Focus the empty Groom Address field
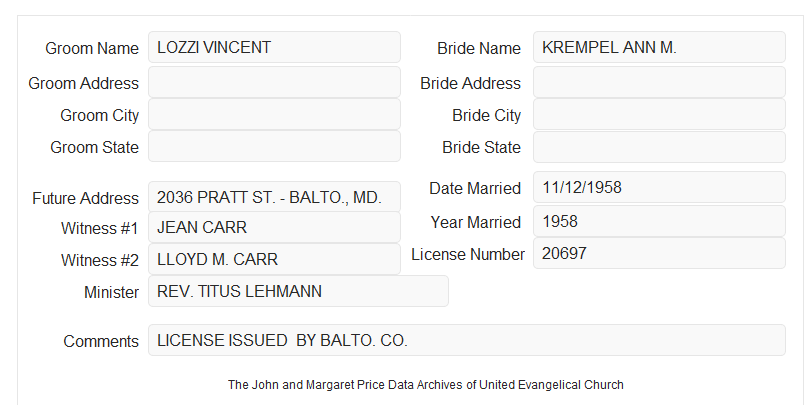Image resolution: width=805 pixels, height=405 pixels. point(274,82)
